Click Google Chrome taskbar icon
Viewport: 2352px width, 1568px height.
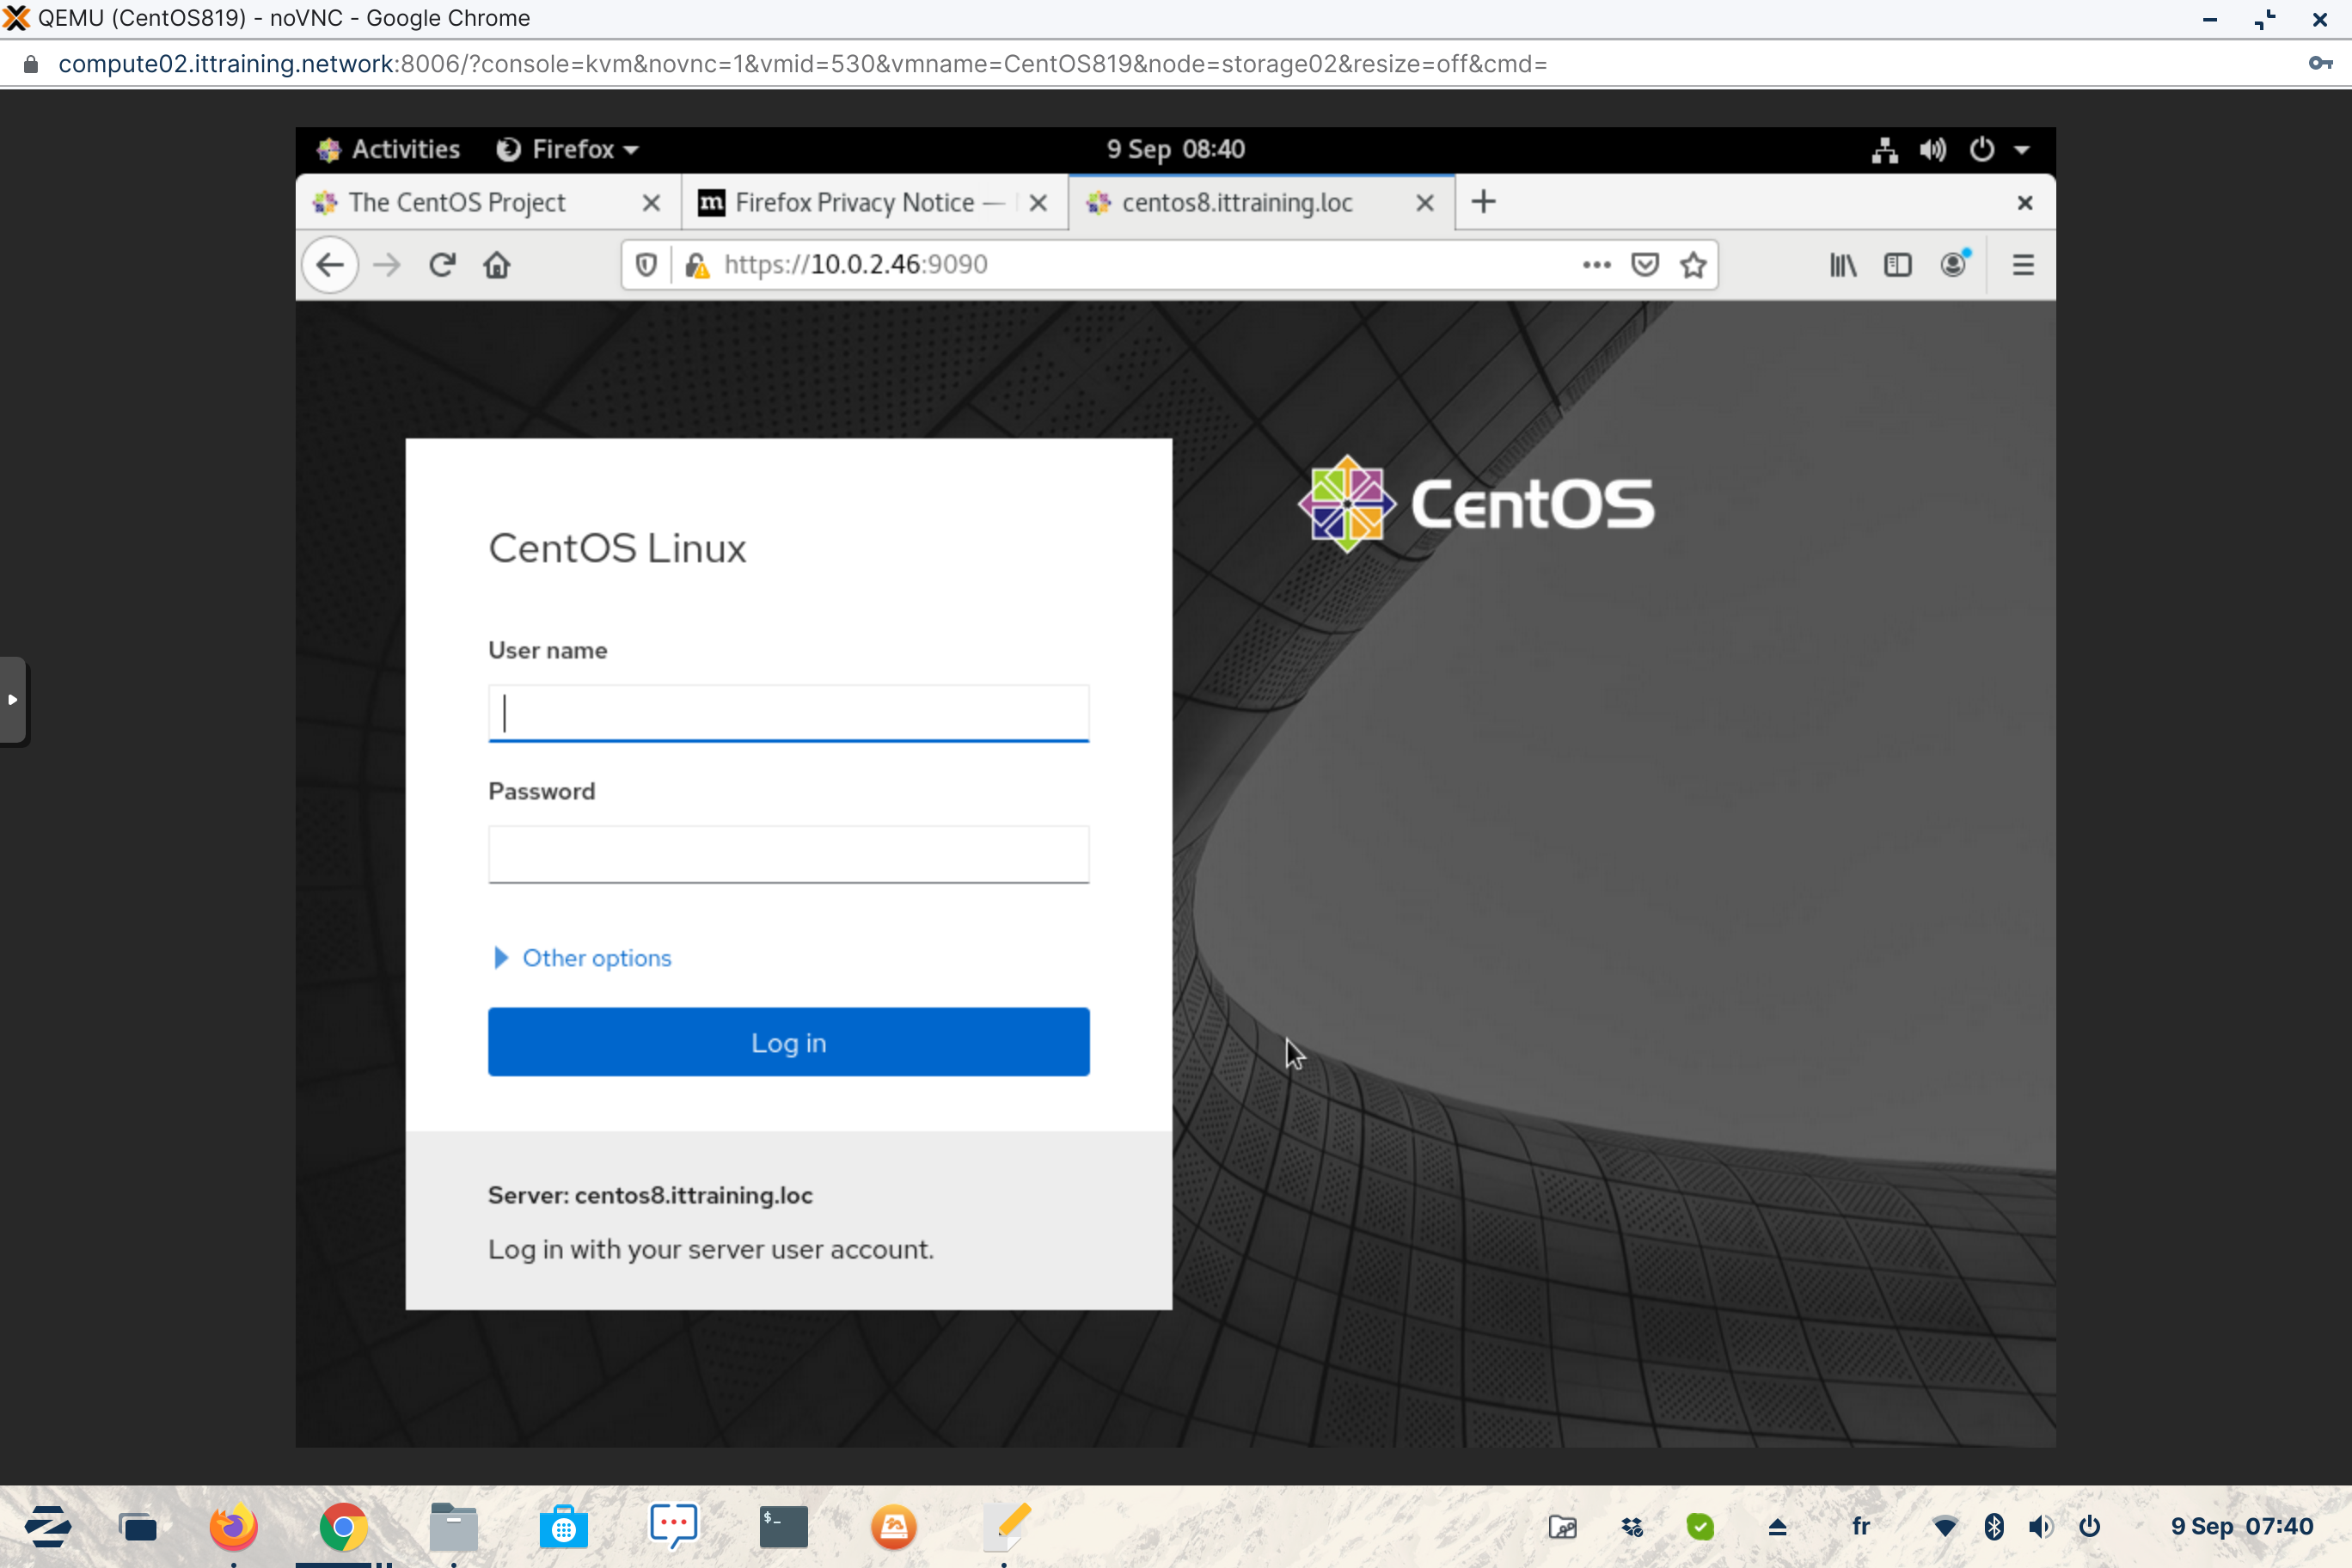tap(343, 1527)
